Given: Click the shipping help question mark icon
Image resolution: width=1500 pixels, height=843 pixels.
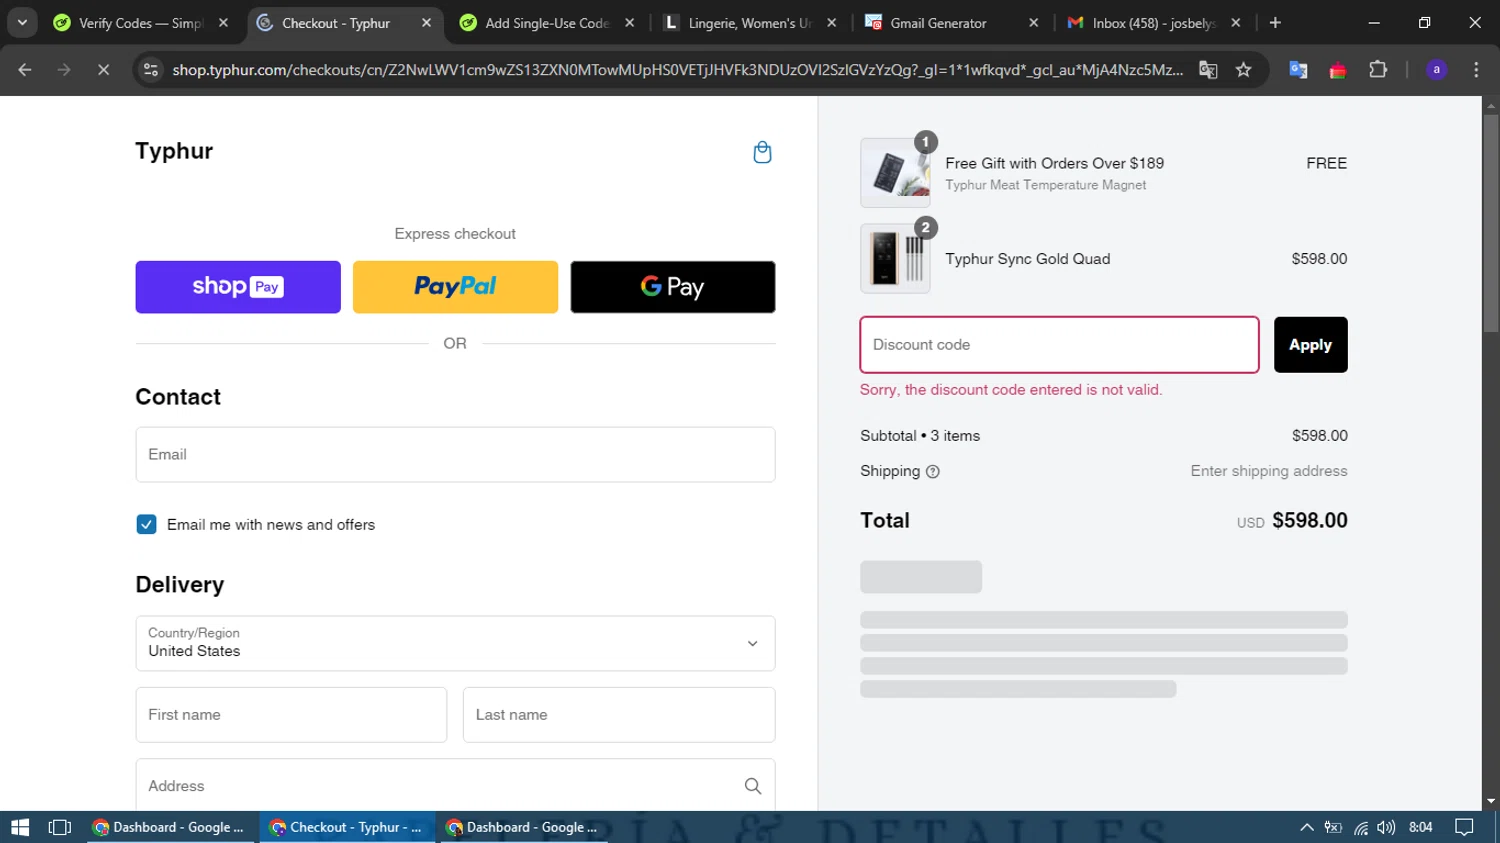Looking at the screenshot, I should click(933, 472).
